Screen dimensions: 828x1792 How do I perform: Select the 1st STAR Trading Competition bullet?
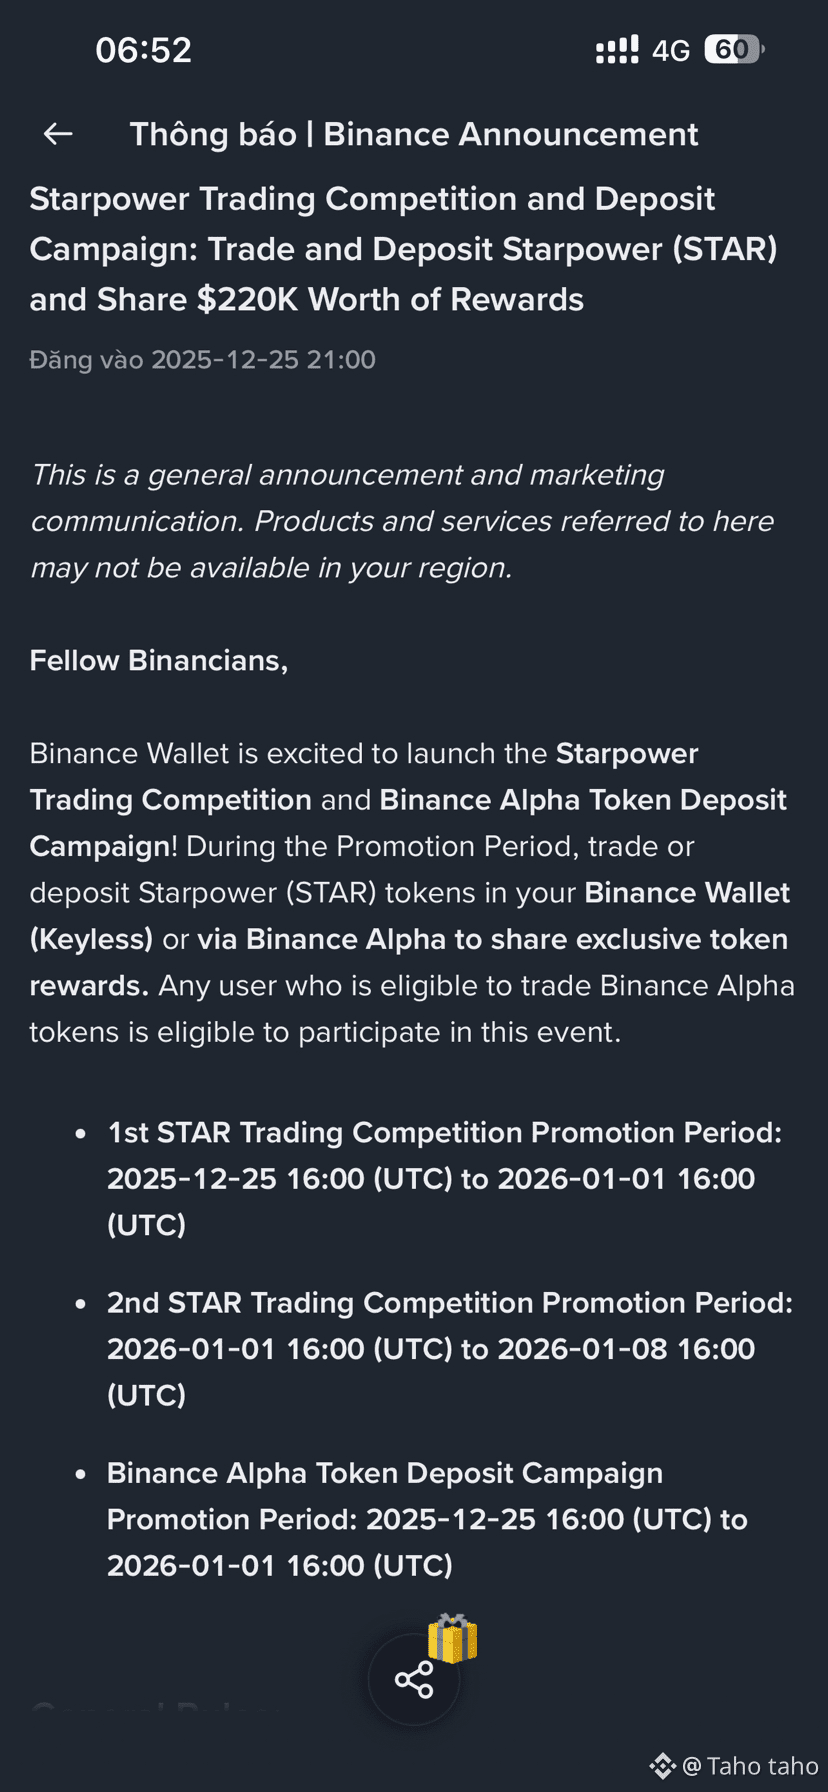444,1178
